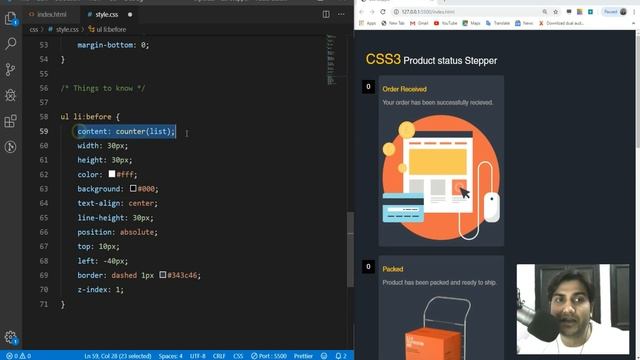640x360 pixels.
Task: Click the Packed heading
Action: click(393, 269)
